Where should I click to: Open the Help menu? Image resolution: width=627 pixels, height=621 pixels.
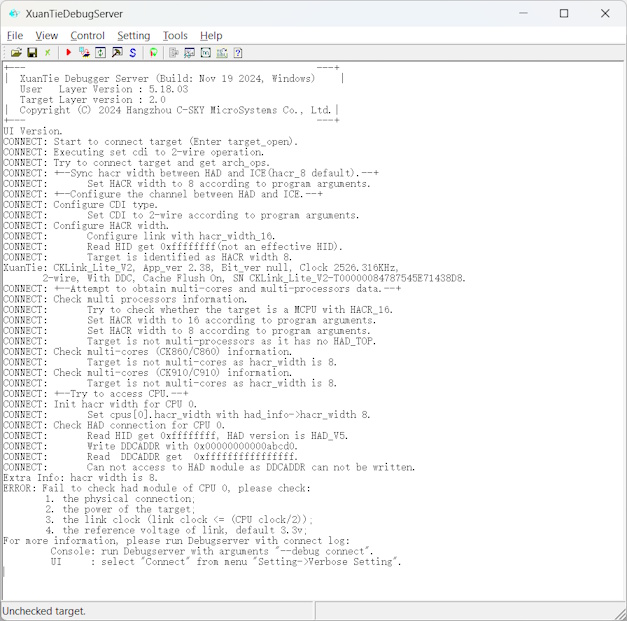click(211, 35)
